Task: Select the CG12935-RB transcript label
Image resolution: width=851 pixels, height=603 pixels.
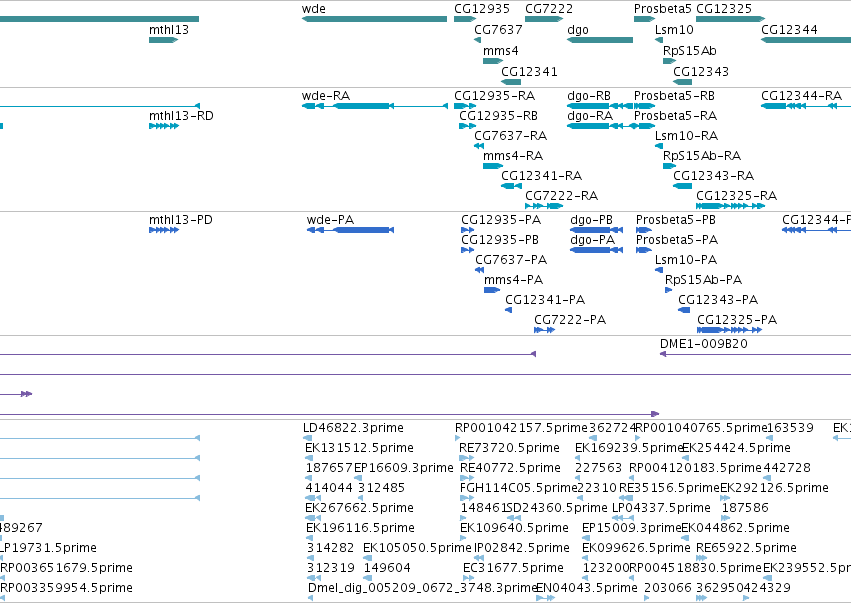Action: tap(498, 116)
